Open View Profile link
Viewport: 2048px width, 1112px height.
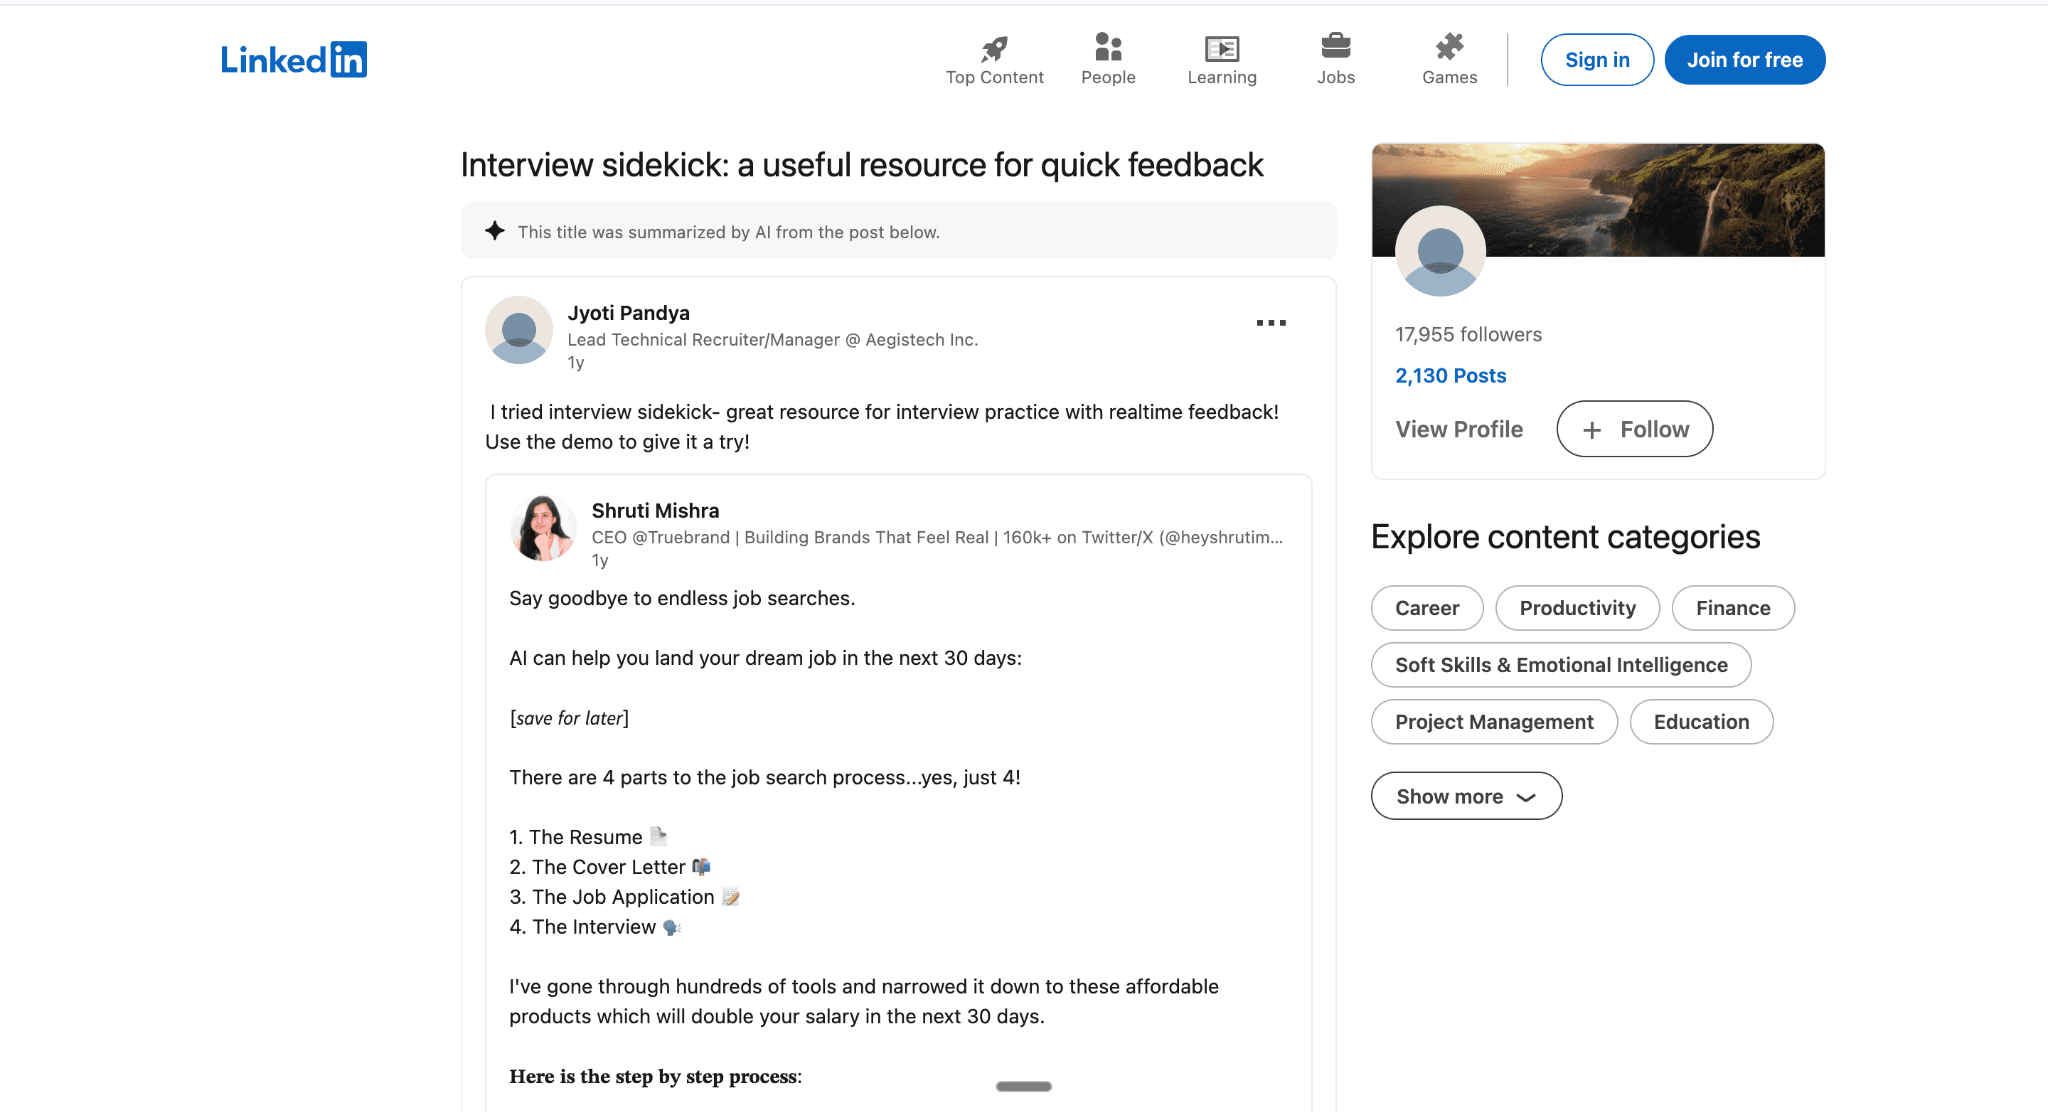[x=1459, y=429]
